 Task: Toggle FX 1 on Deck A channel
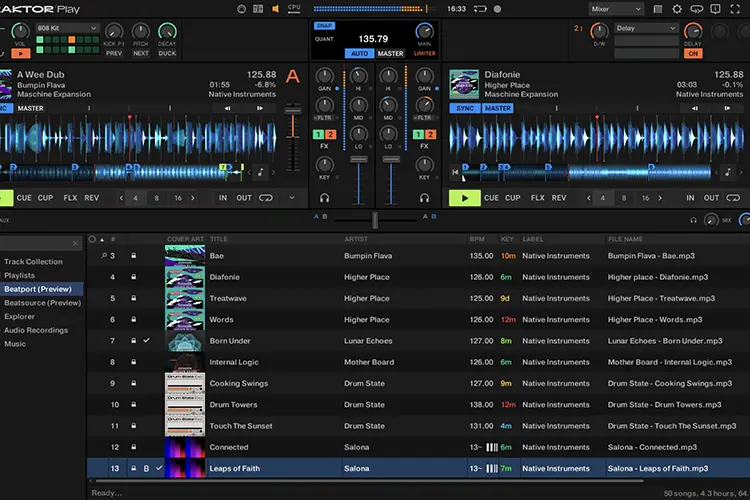[x=318, y=134]
